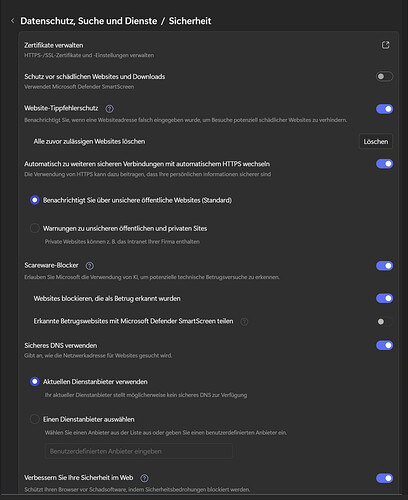Go back using the back arrow icon
Viewport: 408px width, 500px height.
coord(13,21)
